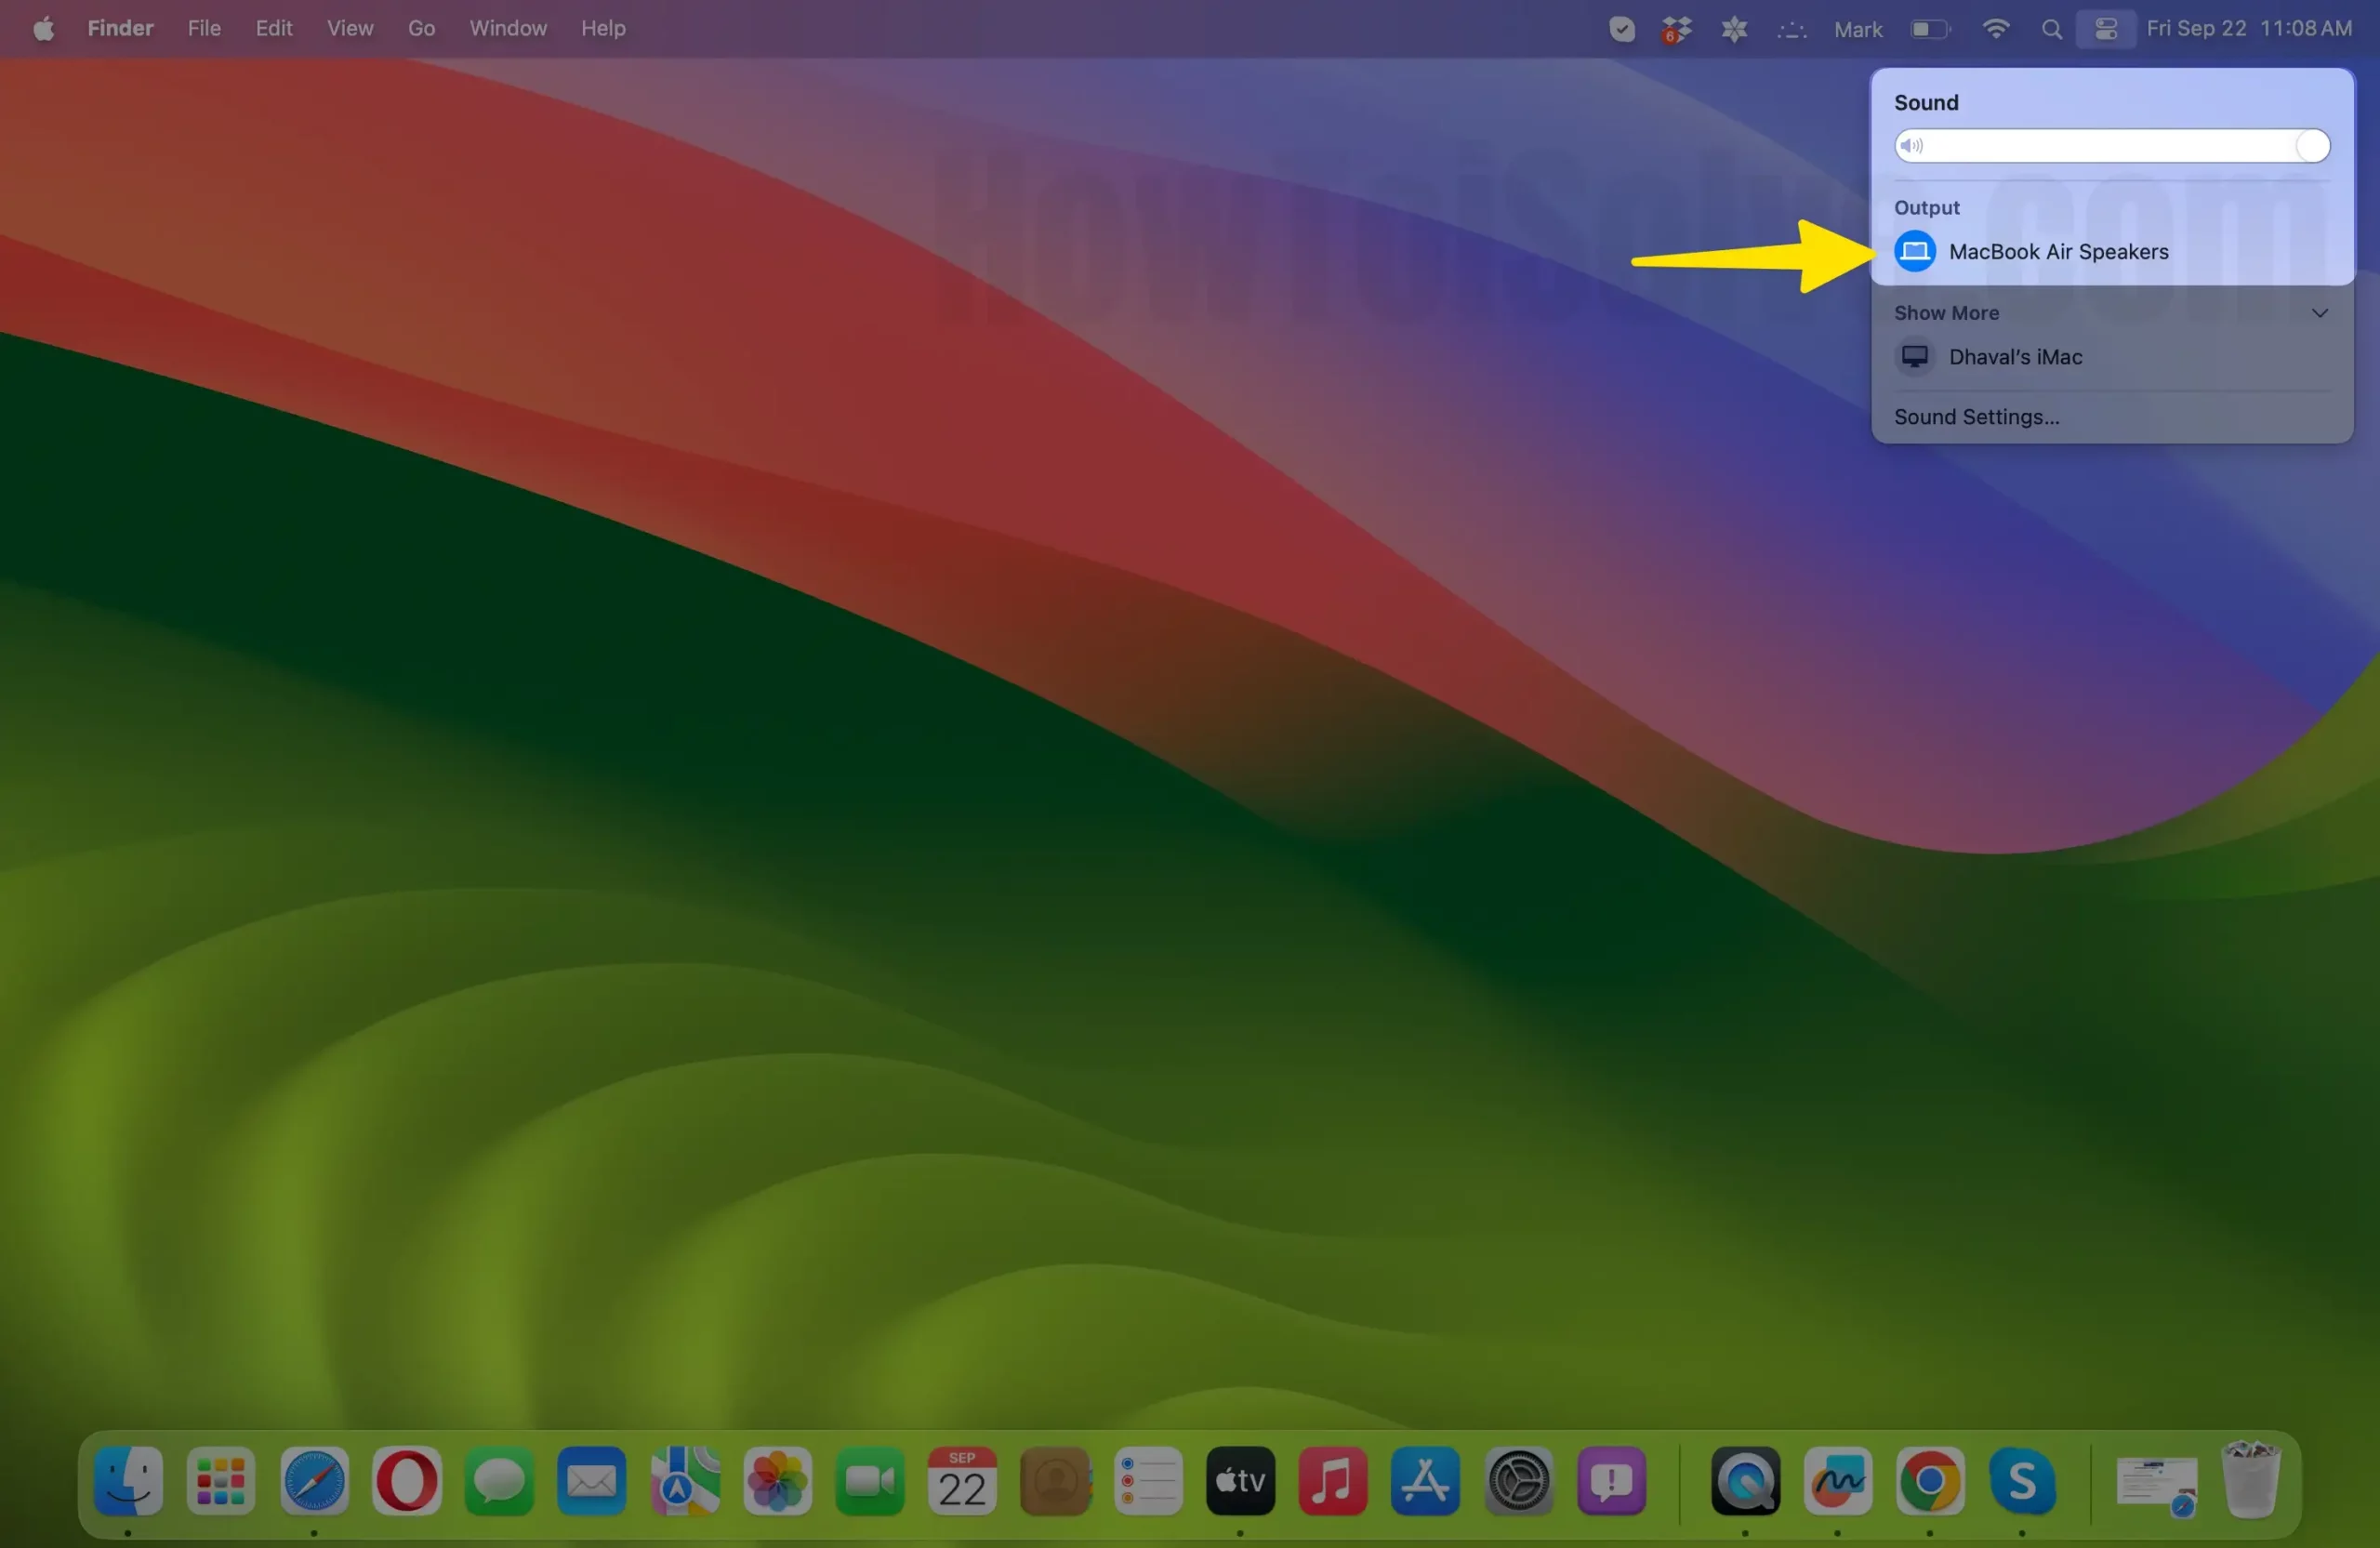Open Mail app in the Dock
This screenshot has width=2380, height=1548.
point(591,1481)
